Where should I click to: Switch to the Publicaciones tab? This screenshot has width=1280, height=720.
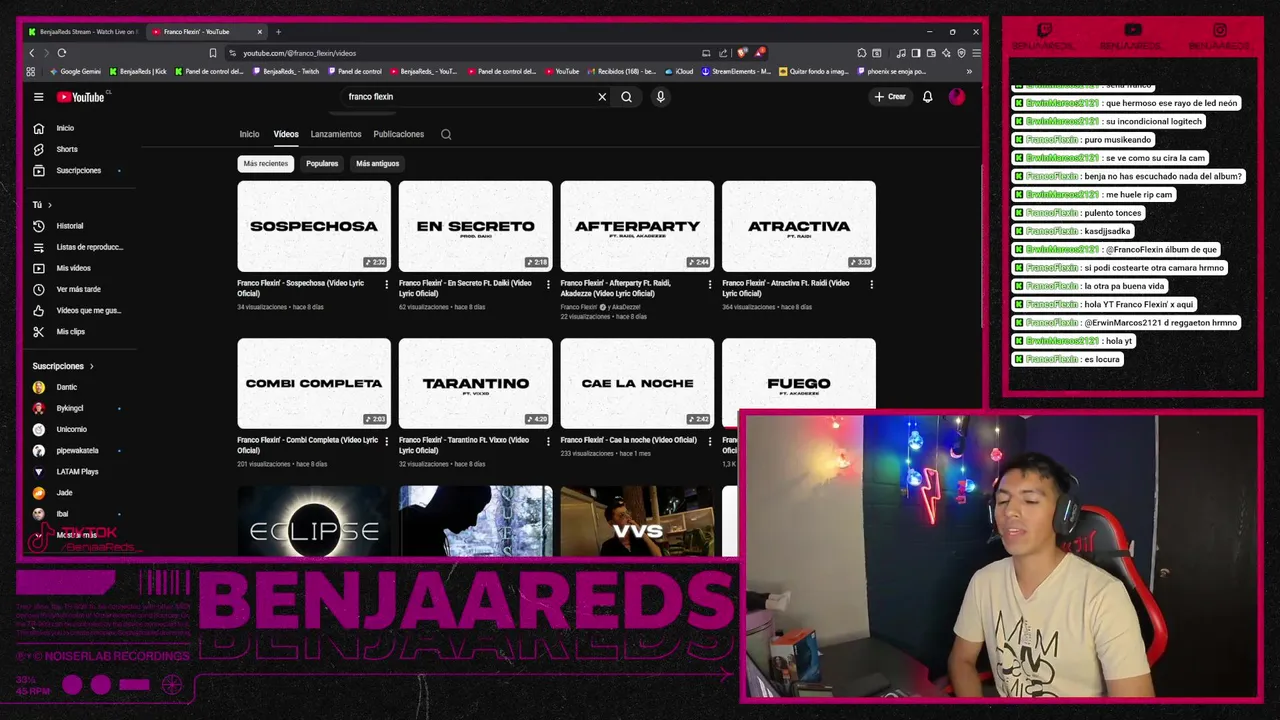pos(399,134)
